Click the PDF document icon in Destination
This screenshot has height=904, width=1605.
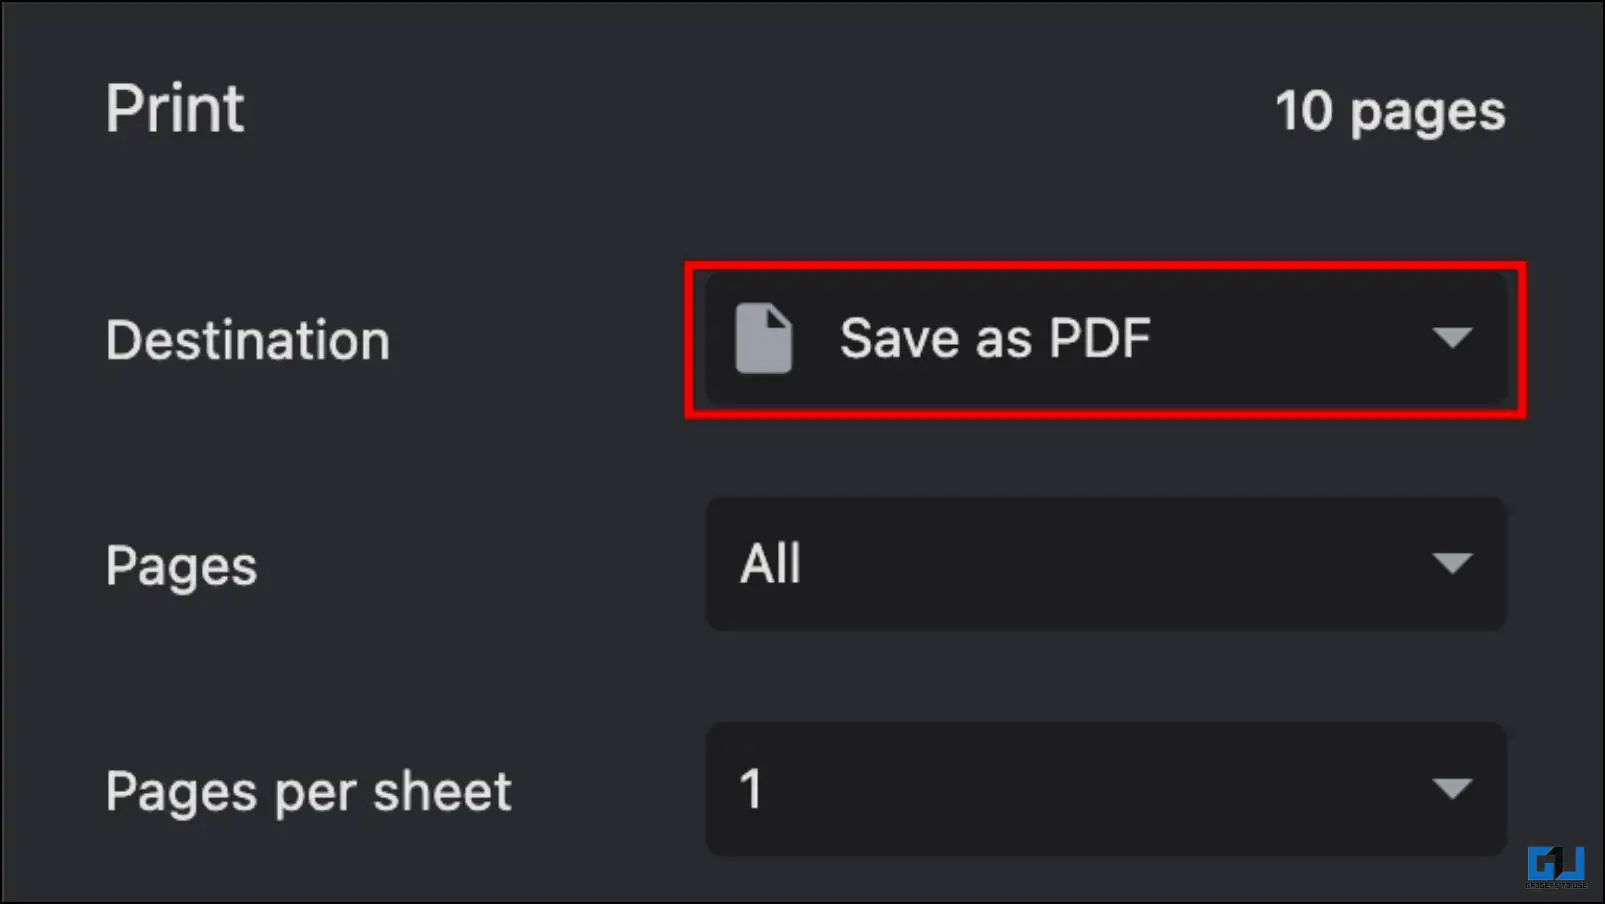pos(764,339)
